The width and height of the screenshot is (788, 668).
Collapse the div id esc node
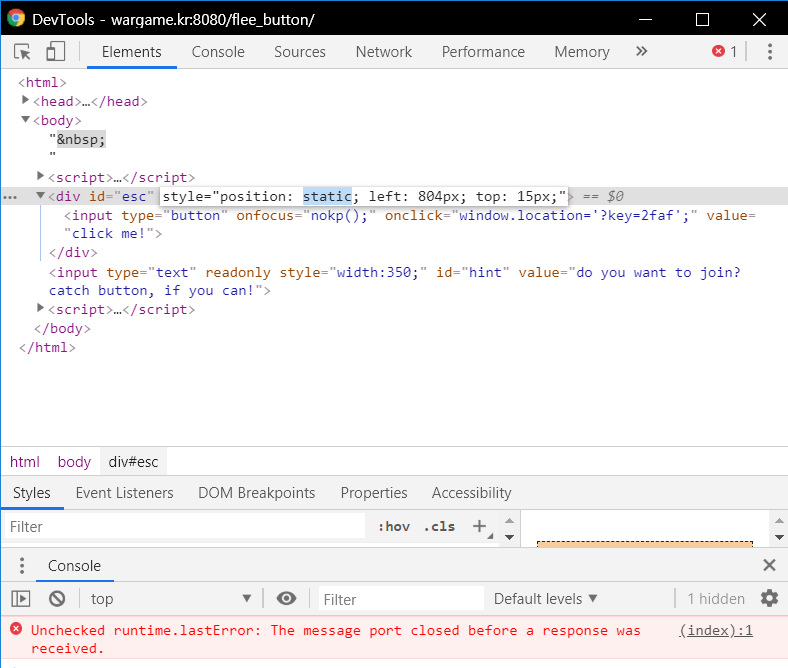(x=41, y=196)
